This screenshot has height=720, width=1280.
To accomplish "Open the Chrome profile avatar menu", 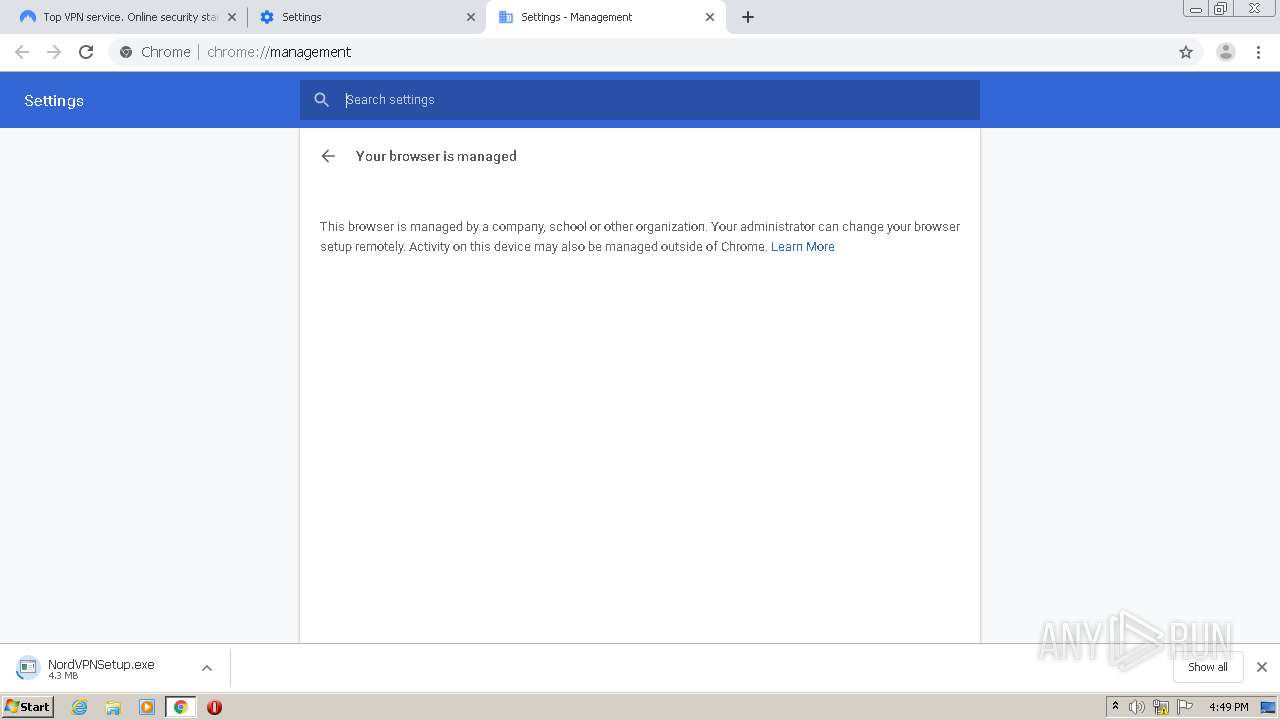I will pyautogui.click(x=1226, y=52).
